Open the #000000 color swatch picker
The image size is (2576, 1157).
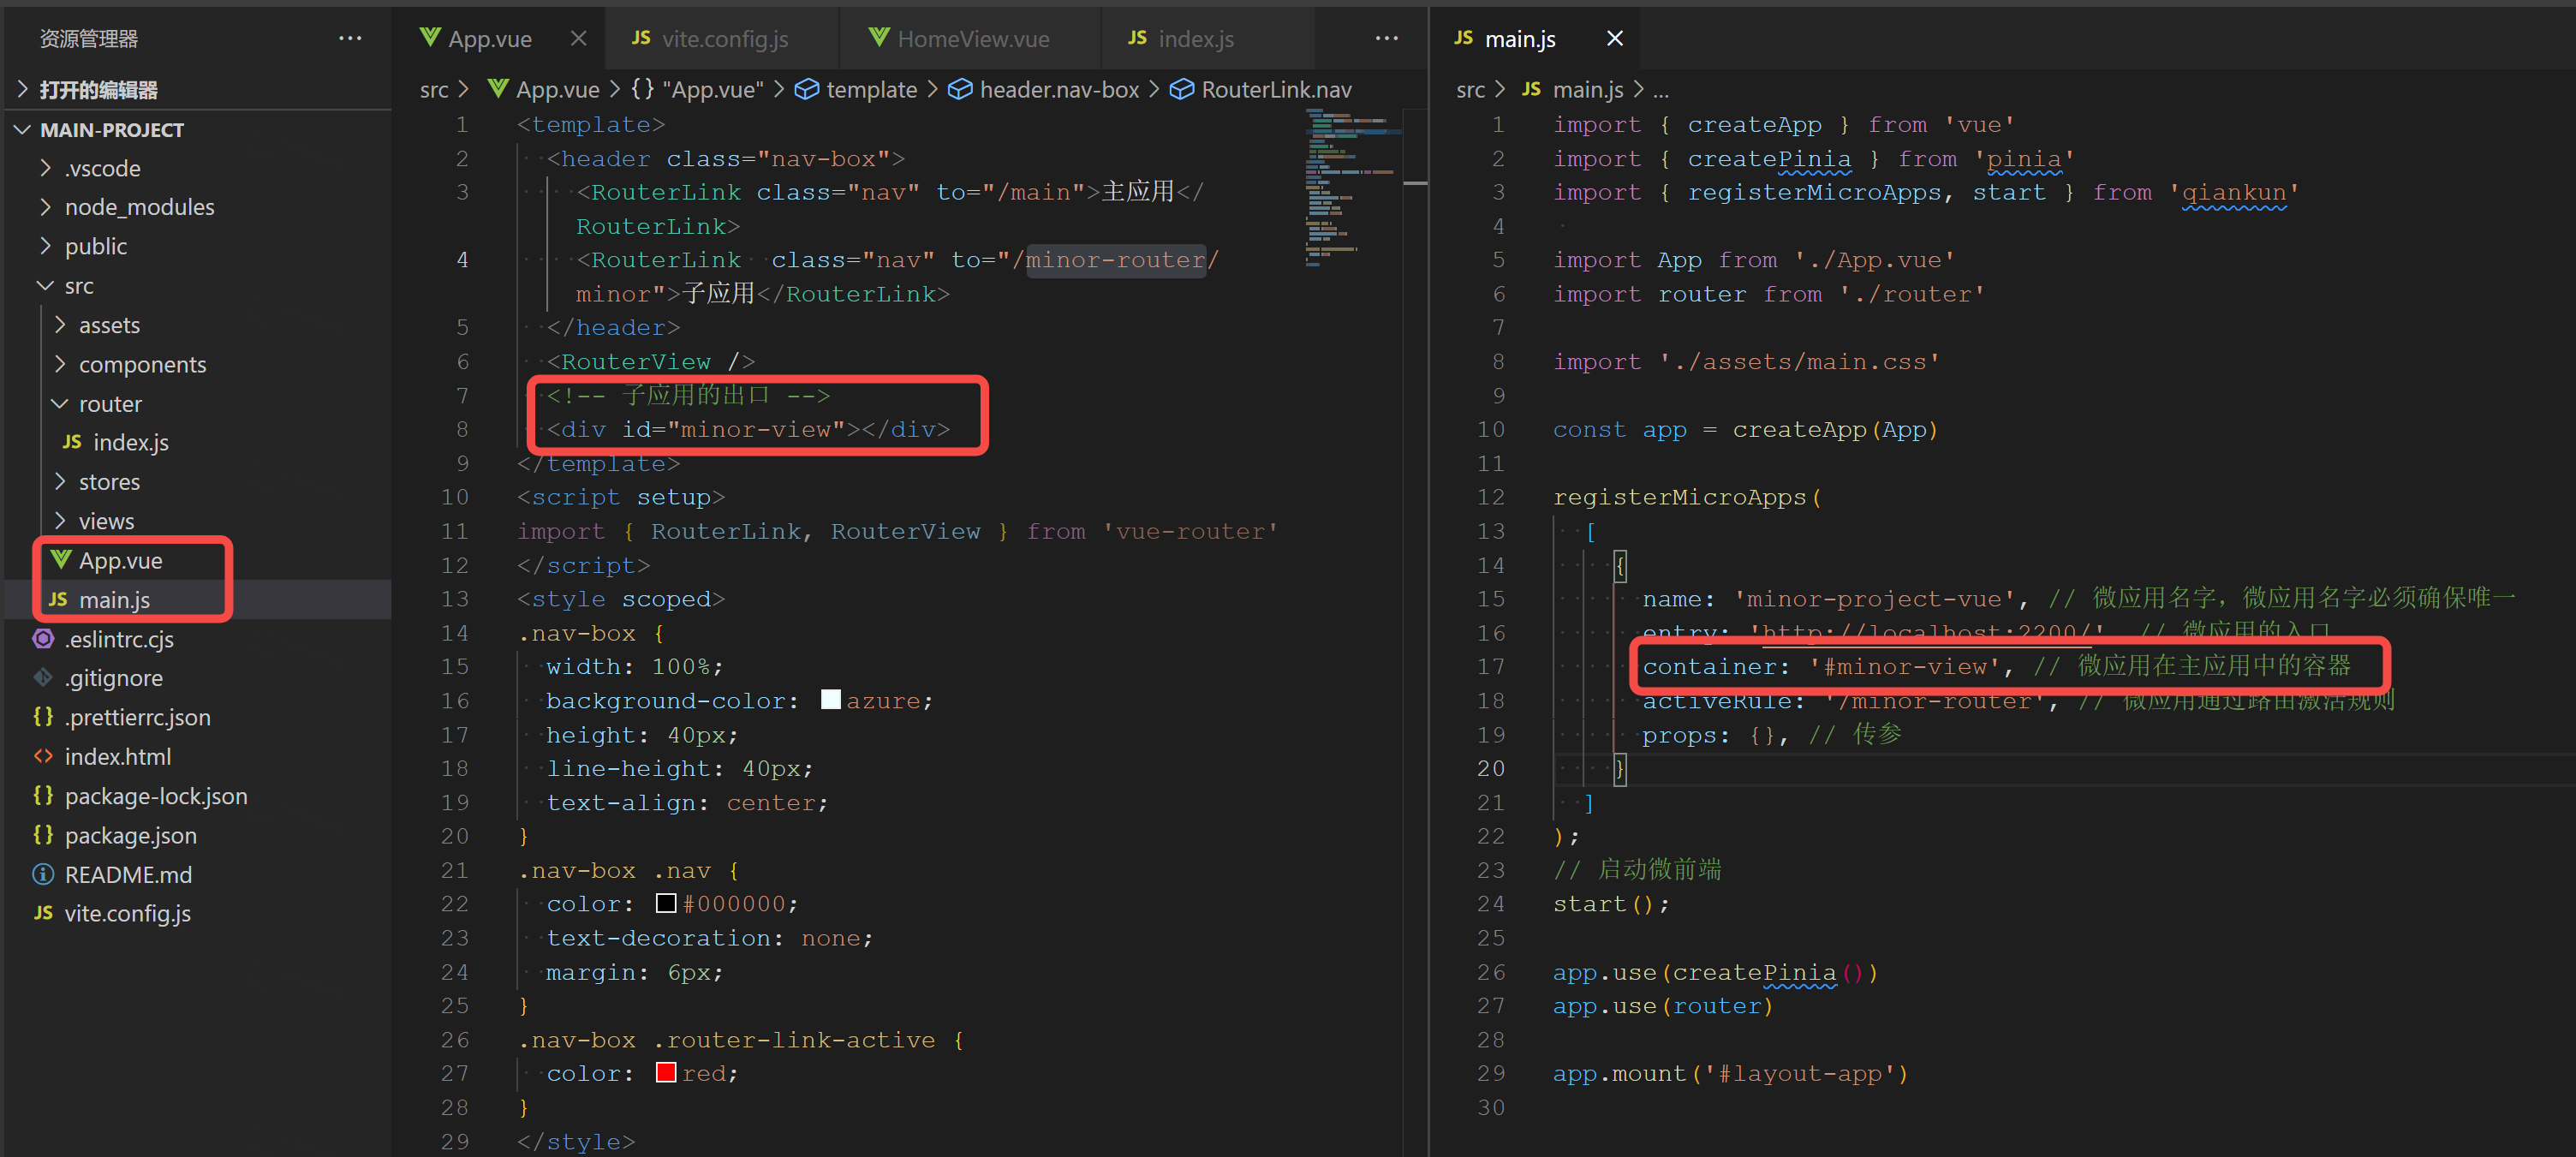[x=666, y=903]
